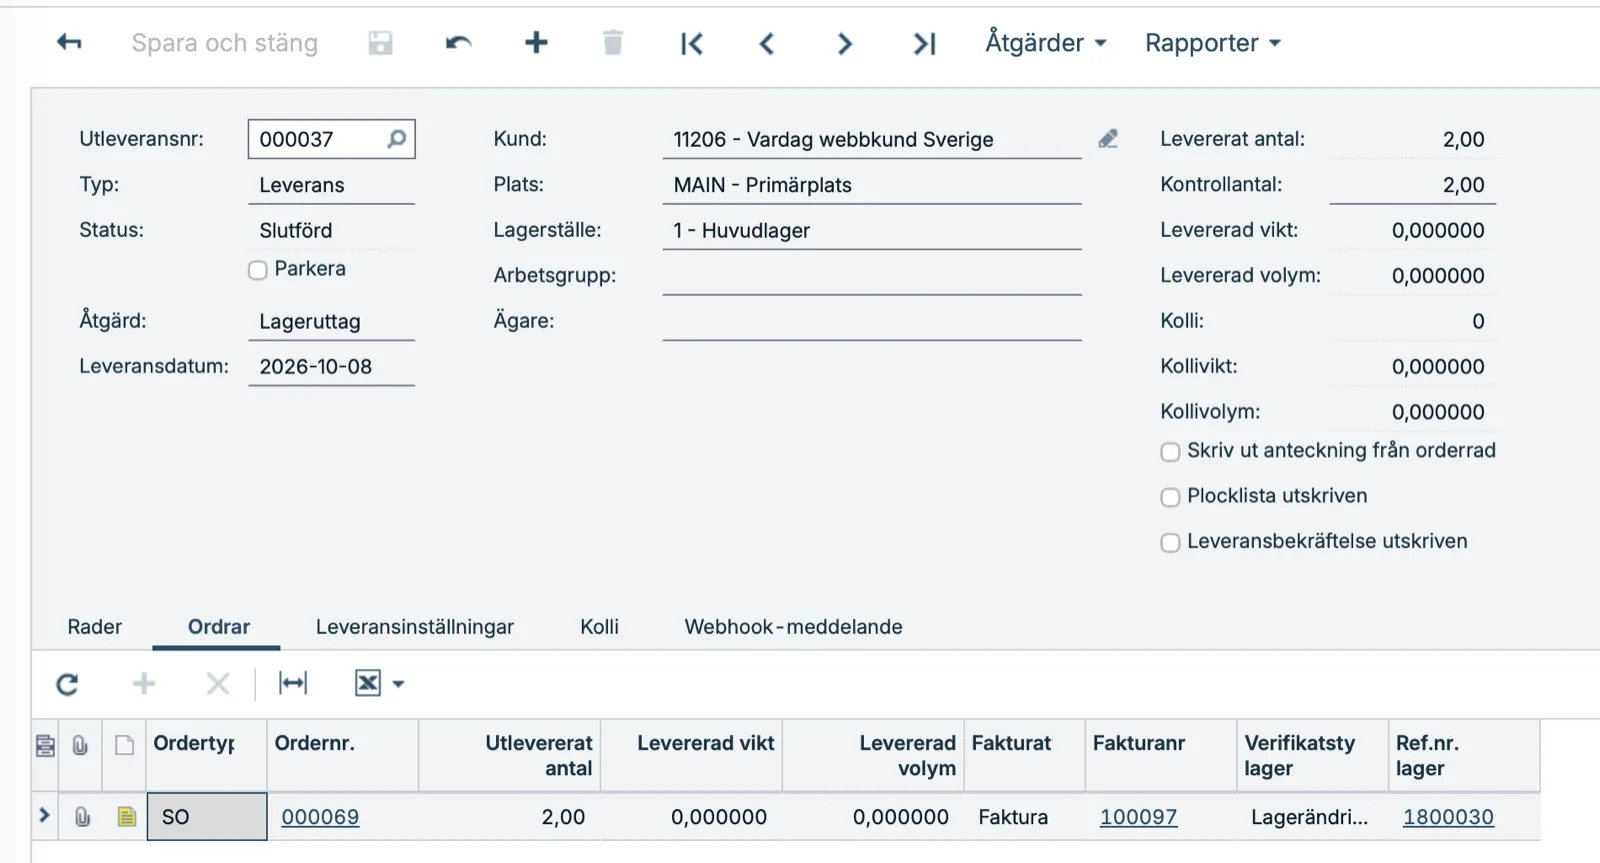Open the Excel export dropdown arrow
1600x863 pixels.
398,684
